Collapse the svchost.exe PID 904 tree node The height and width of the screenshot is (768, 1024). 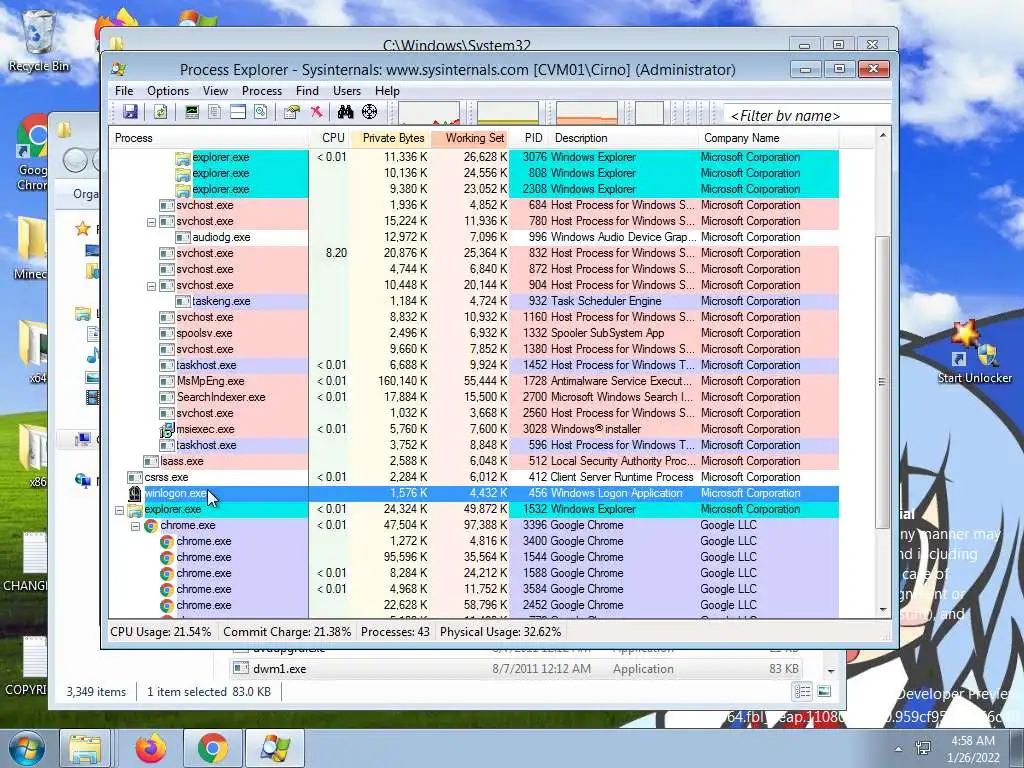coord(152,286)
